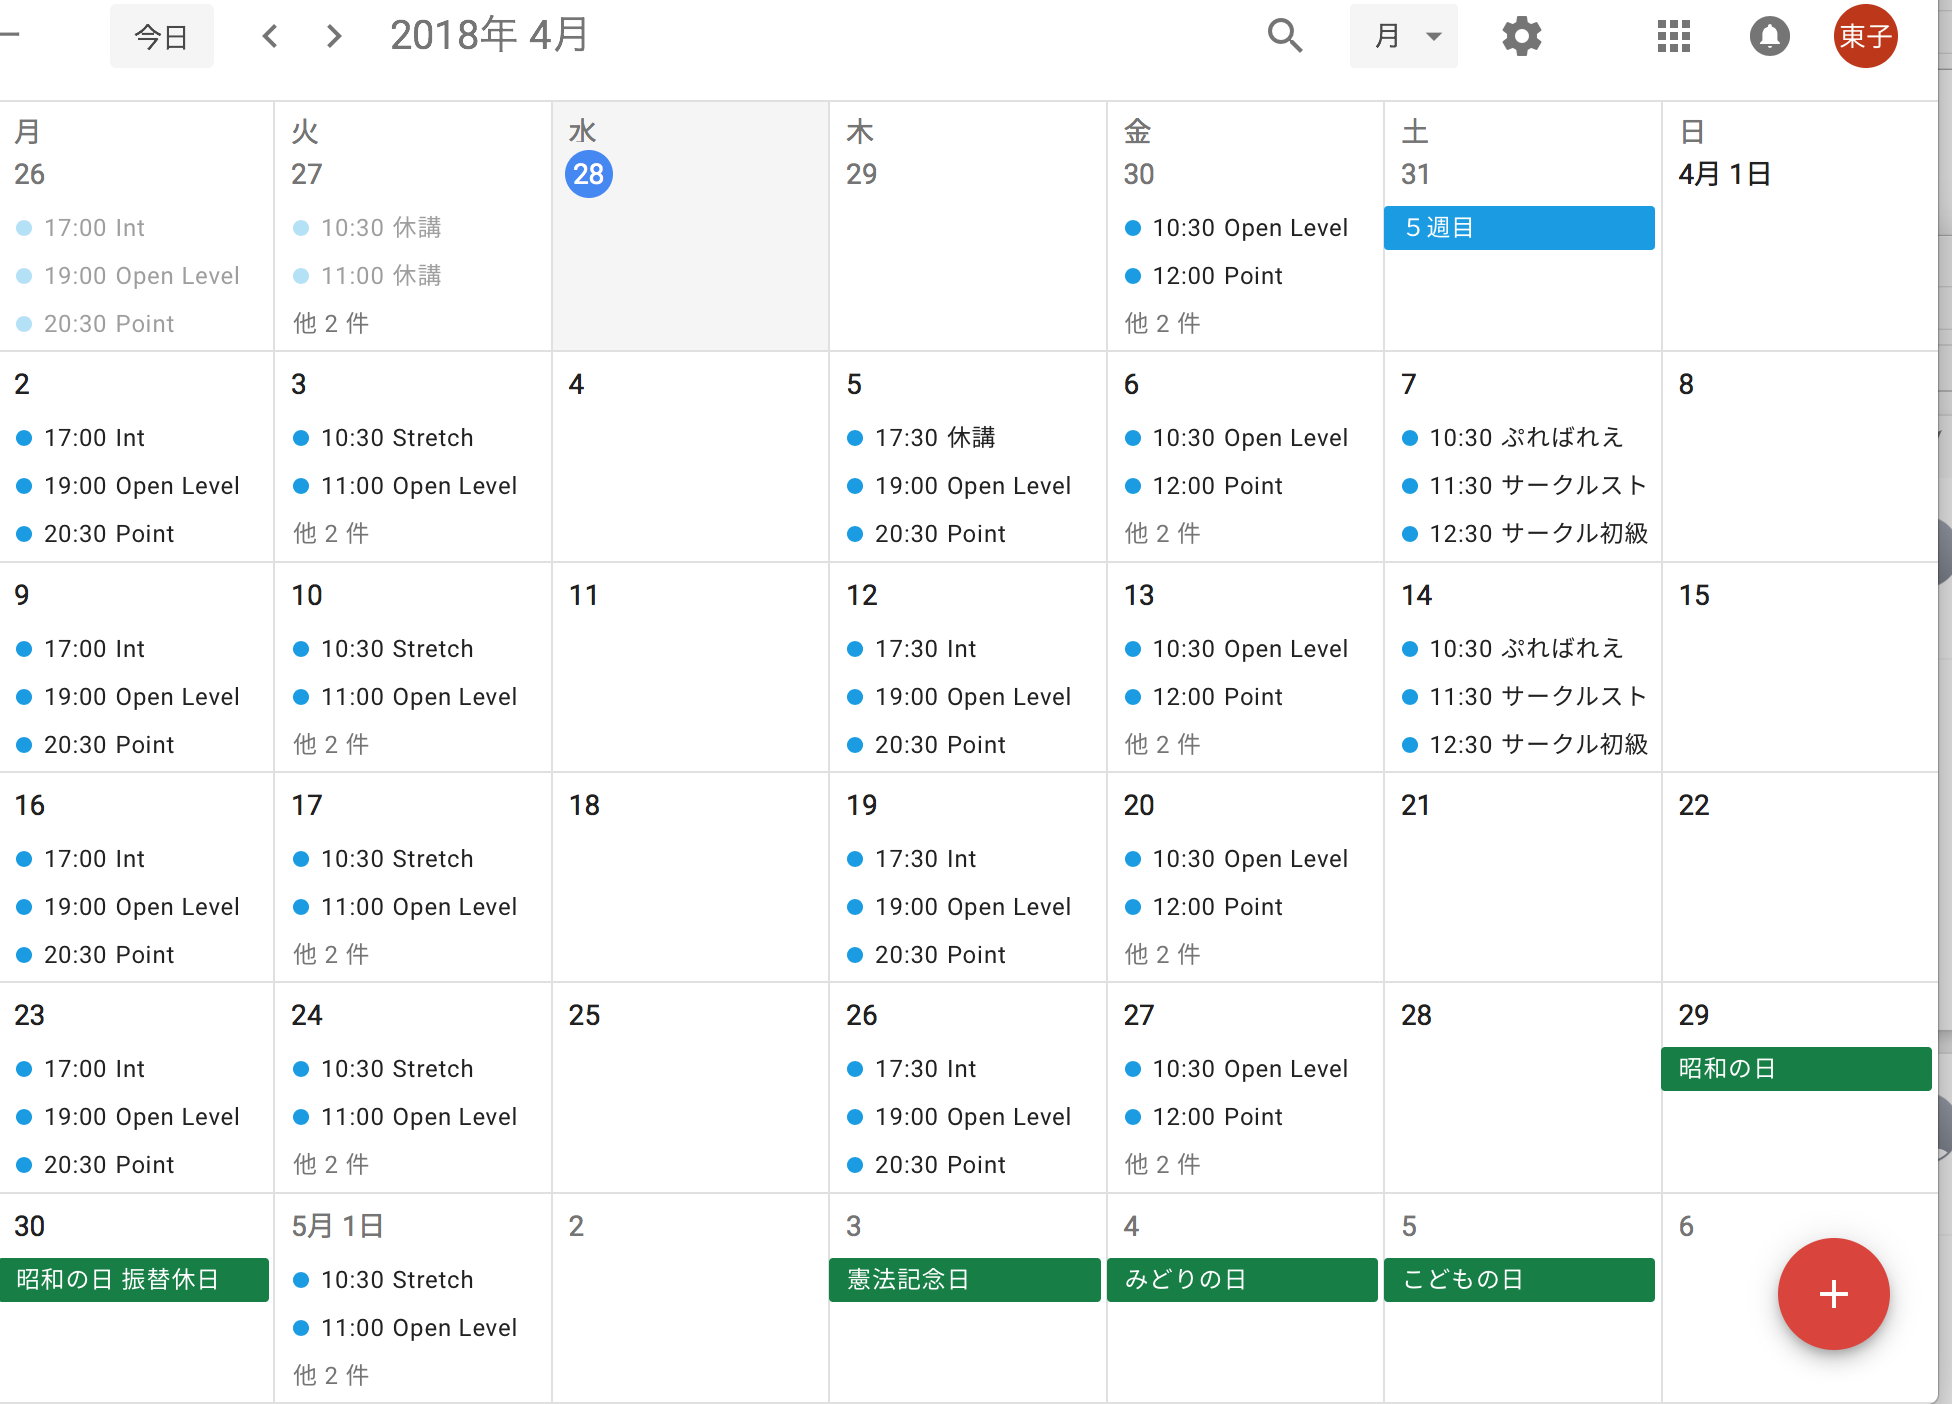Open the notifications bell

tap(1769, 37)
